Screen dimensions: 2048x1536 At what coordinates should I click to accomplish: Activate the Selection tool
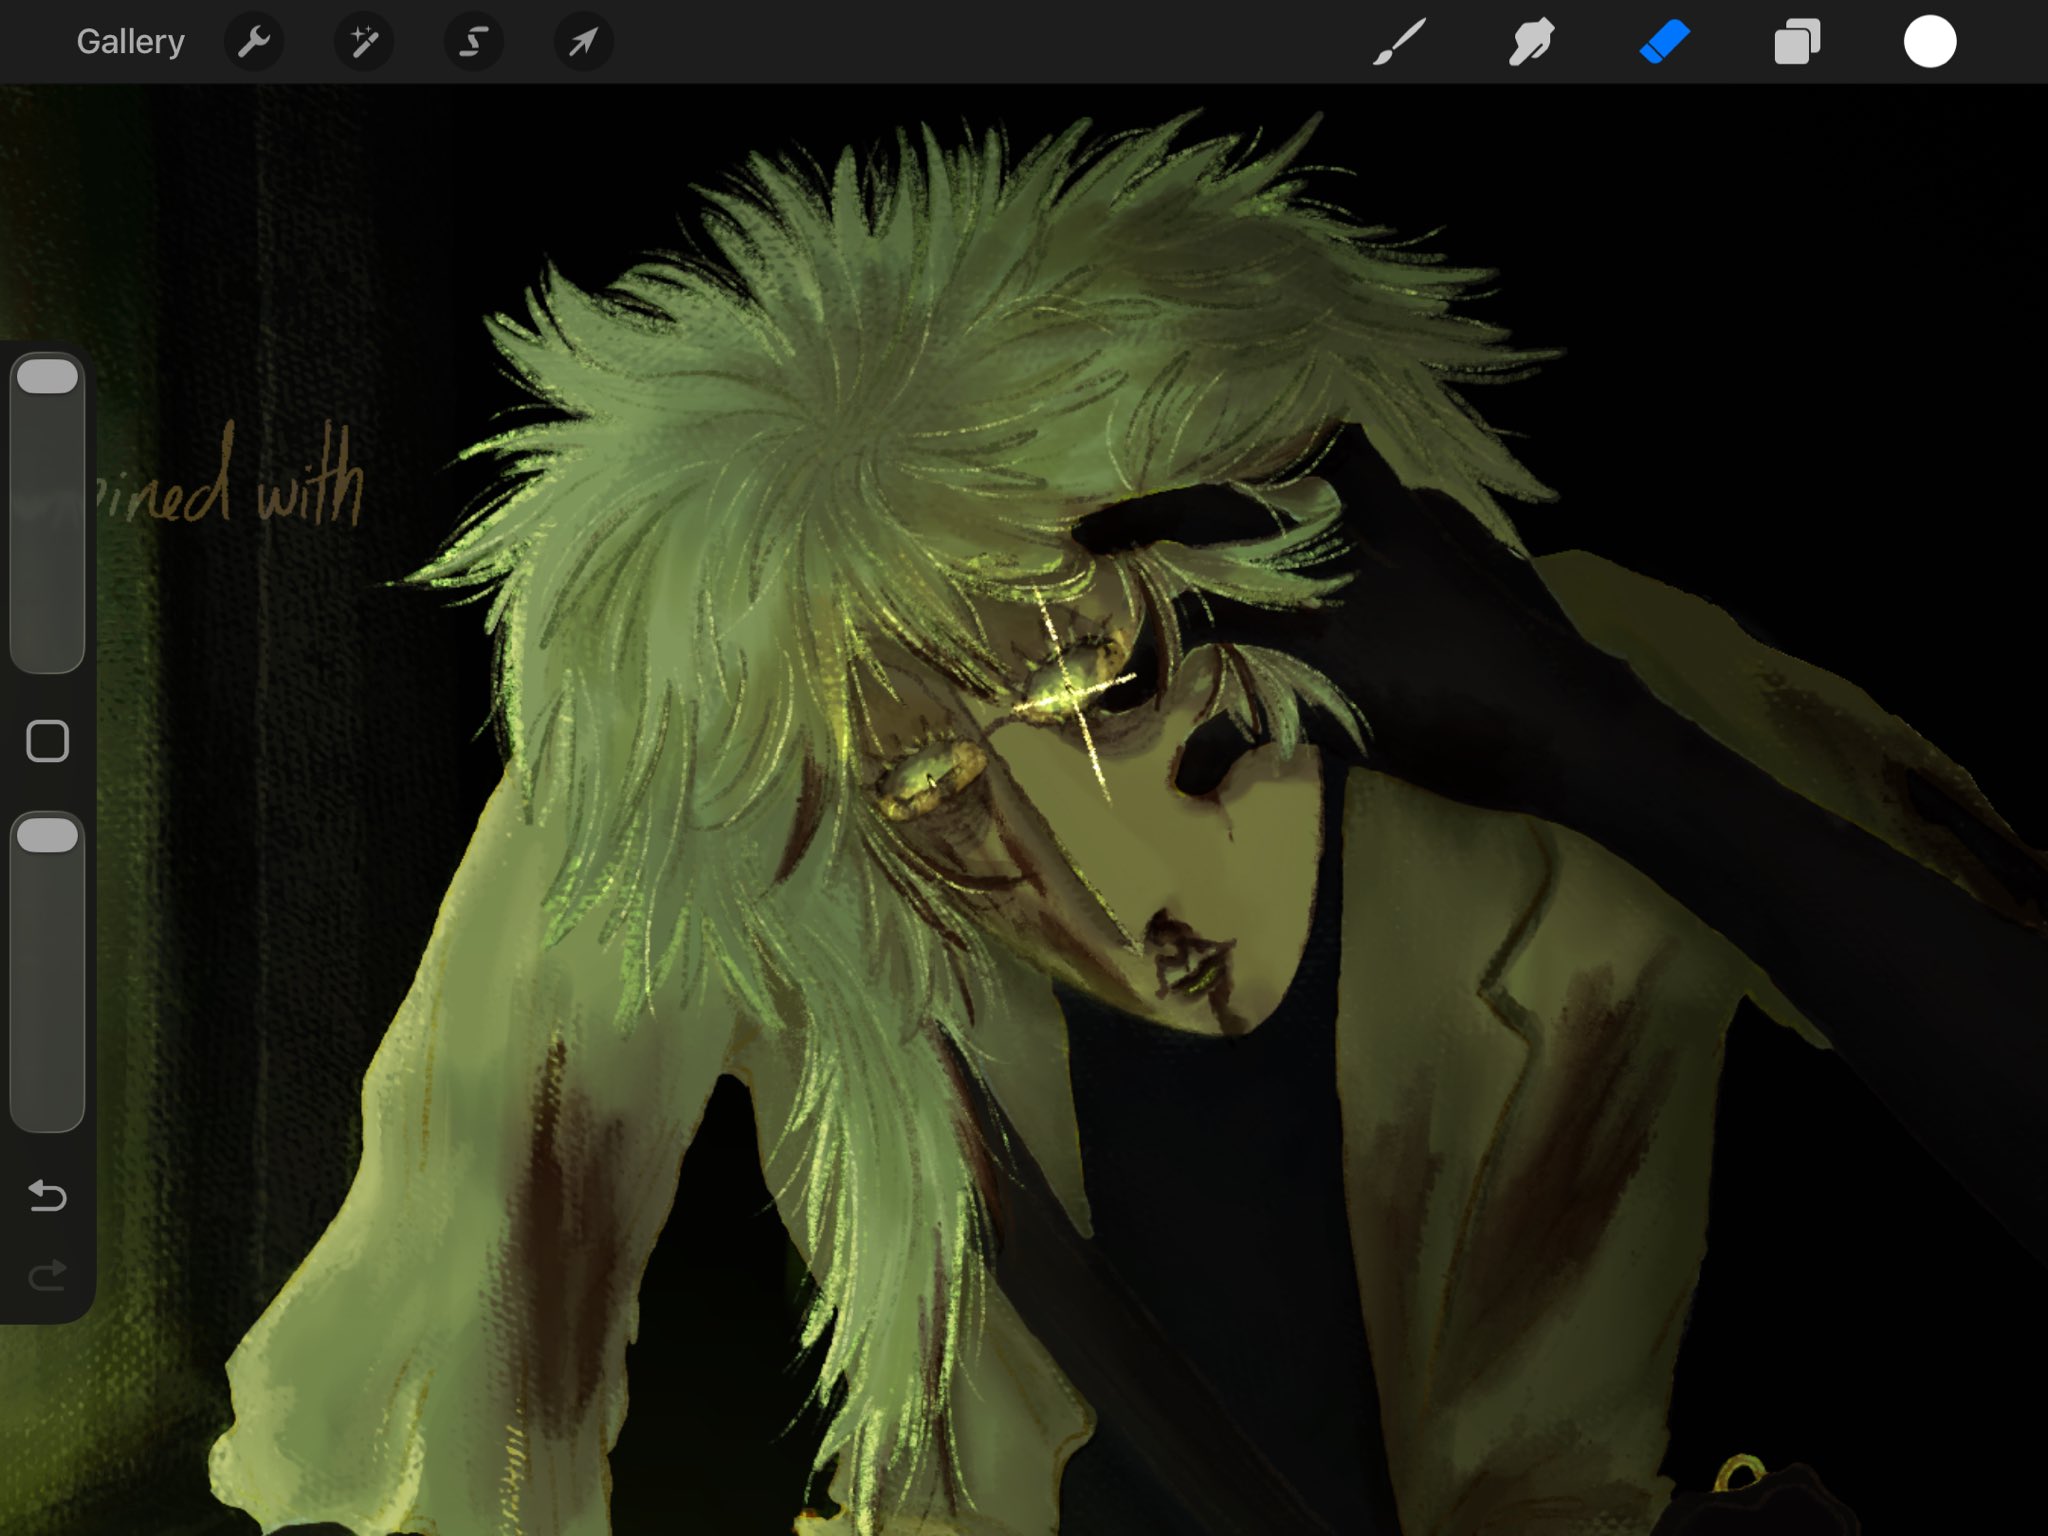coord(474,42)
